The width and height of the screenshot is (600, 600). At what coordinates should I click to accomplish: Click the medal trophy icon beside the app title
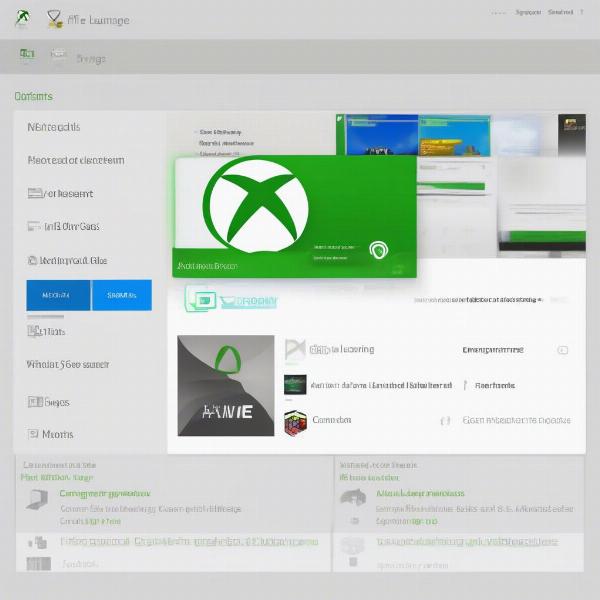54,19
